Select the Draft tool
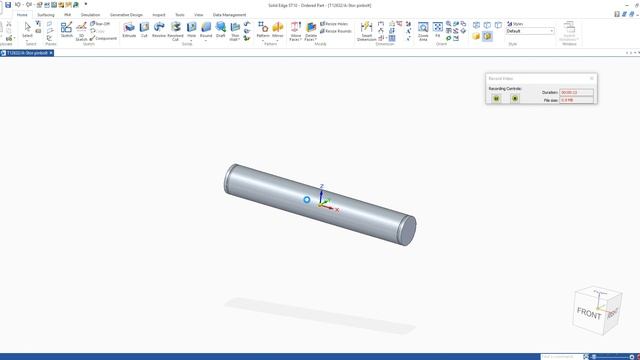Screen dimensions: 640x360 (x=221, y=30)
